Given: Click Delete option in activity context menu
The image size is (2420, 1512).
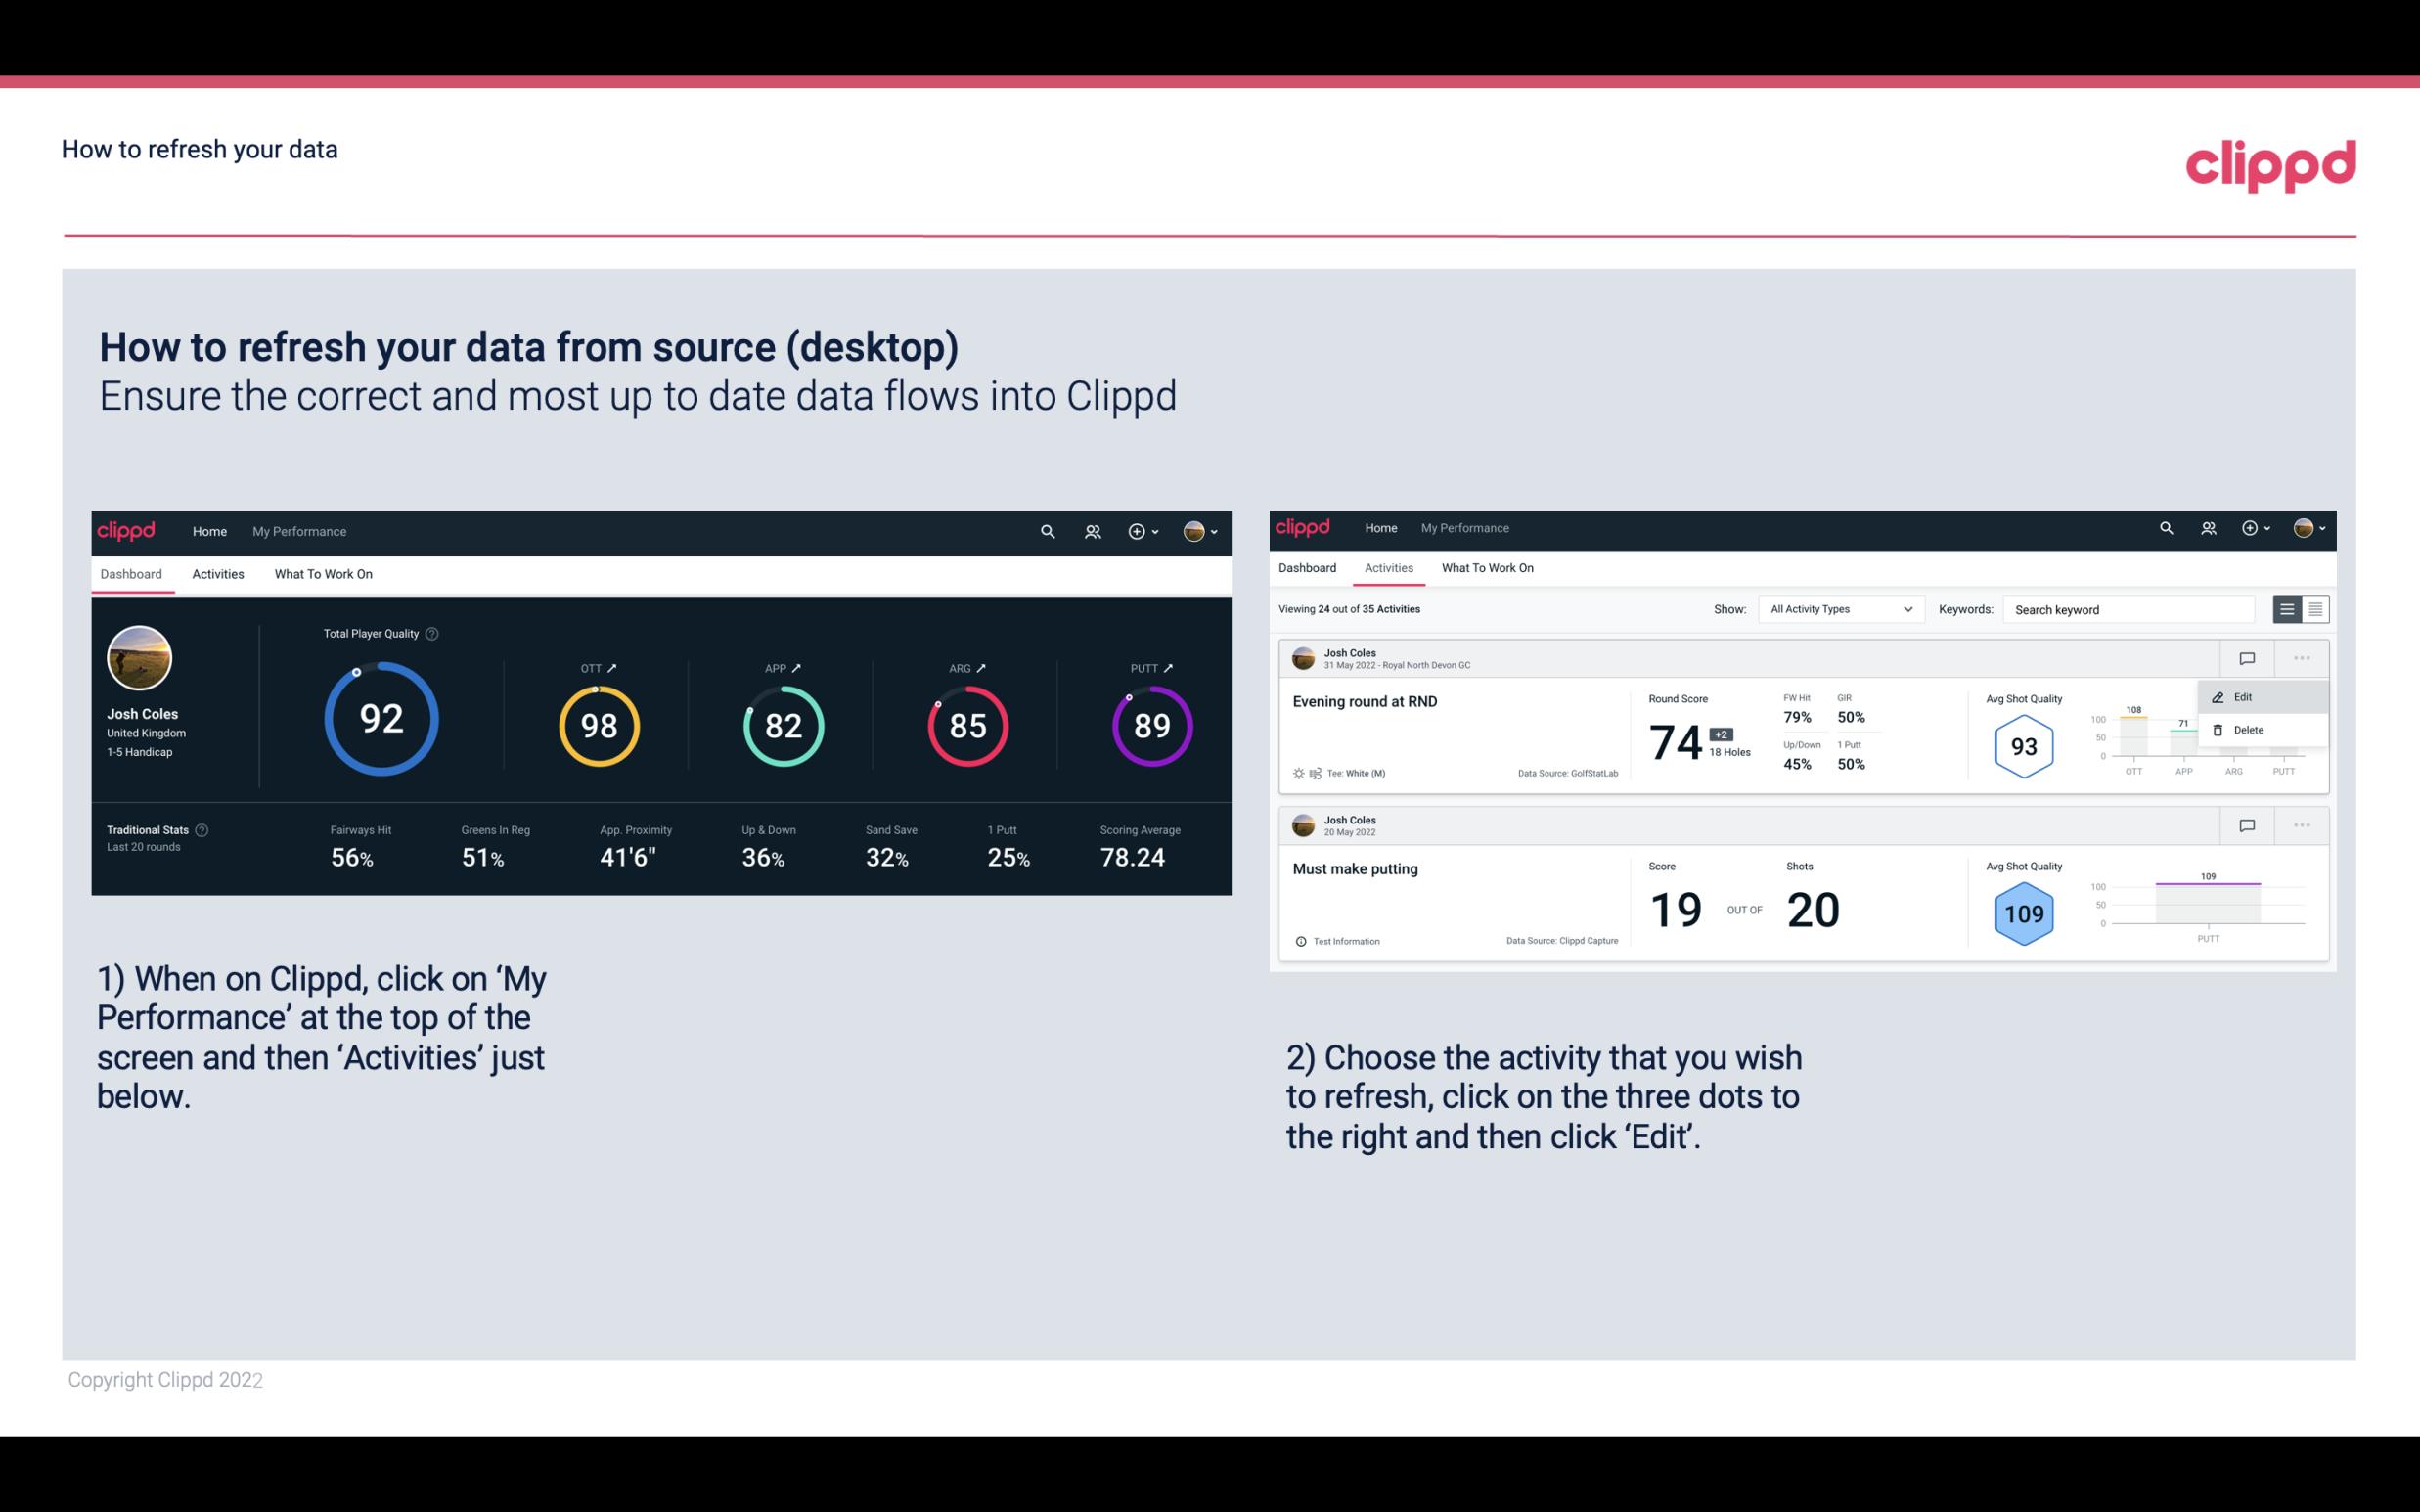Looking at the screenshot, I should click(x=2248, y=730).
